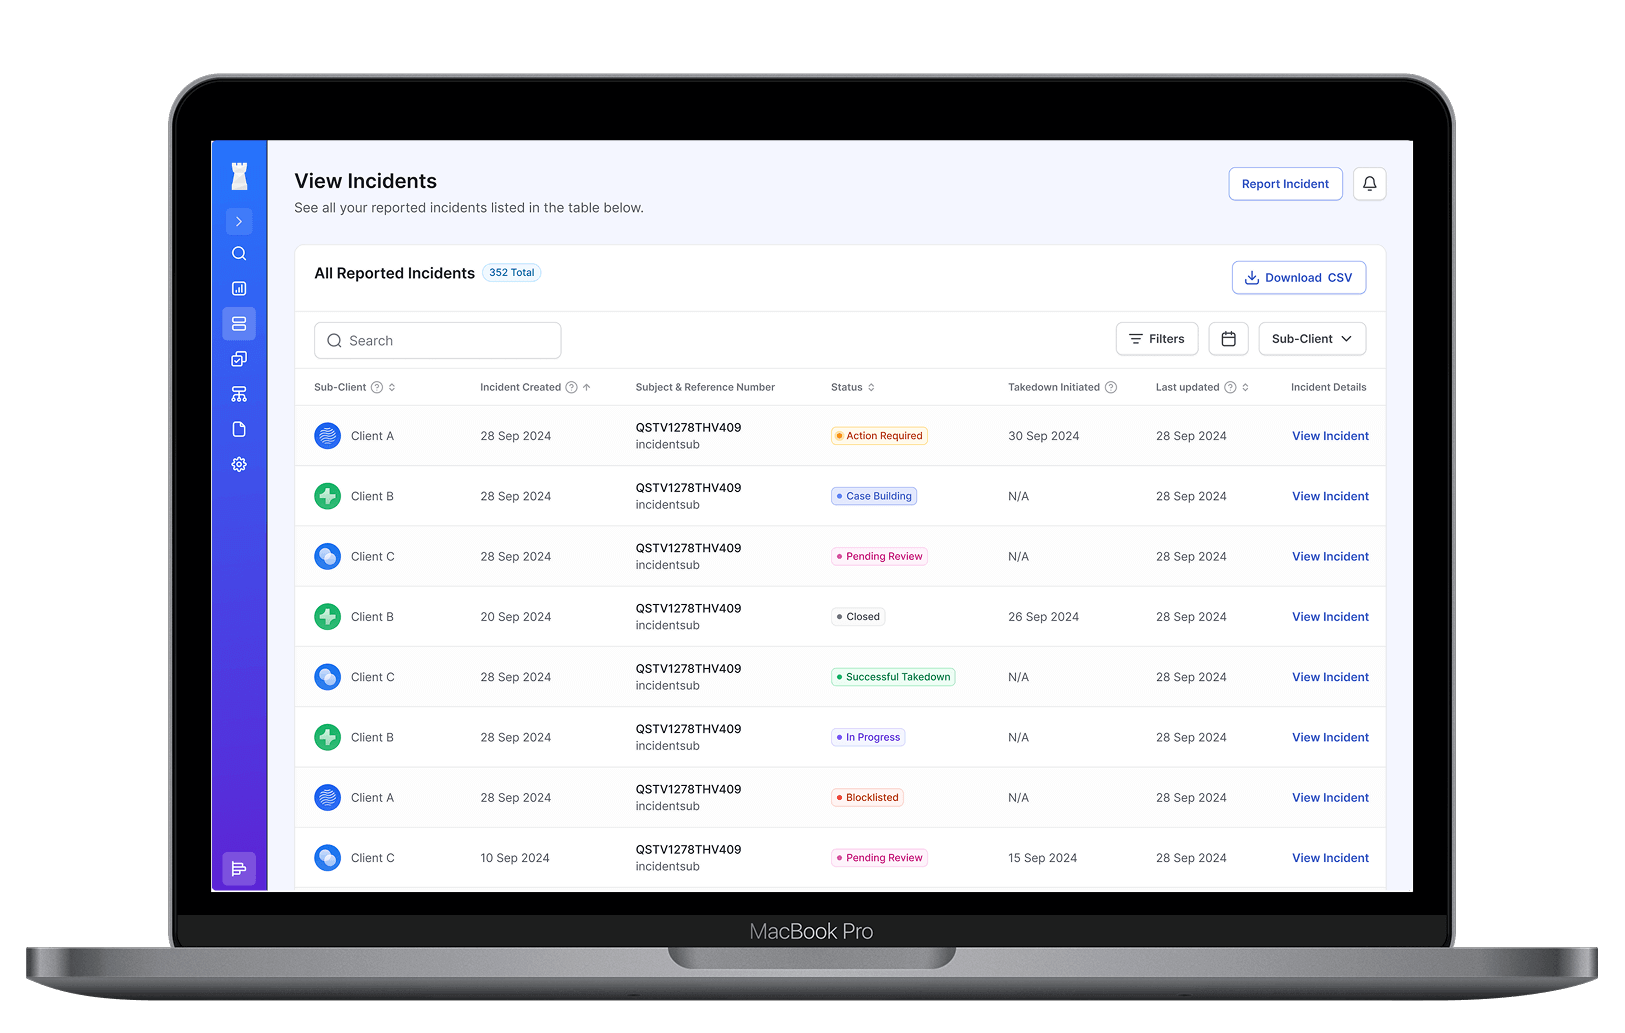The image size is (1625, 1033).
Task: Open Settings via the gear icon
Action: [239, 464]
